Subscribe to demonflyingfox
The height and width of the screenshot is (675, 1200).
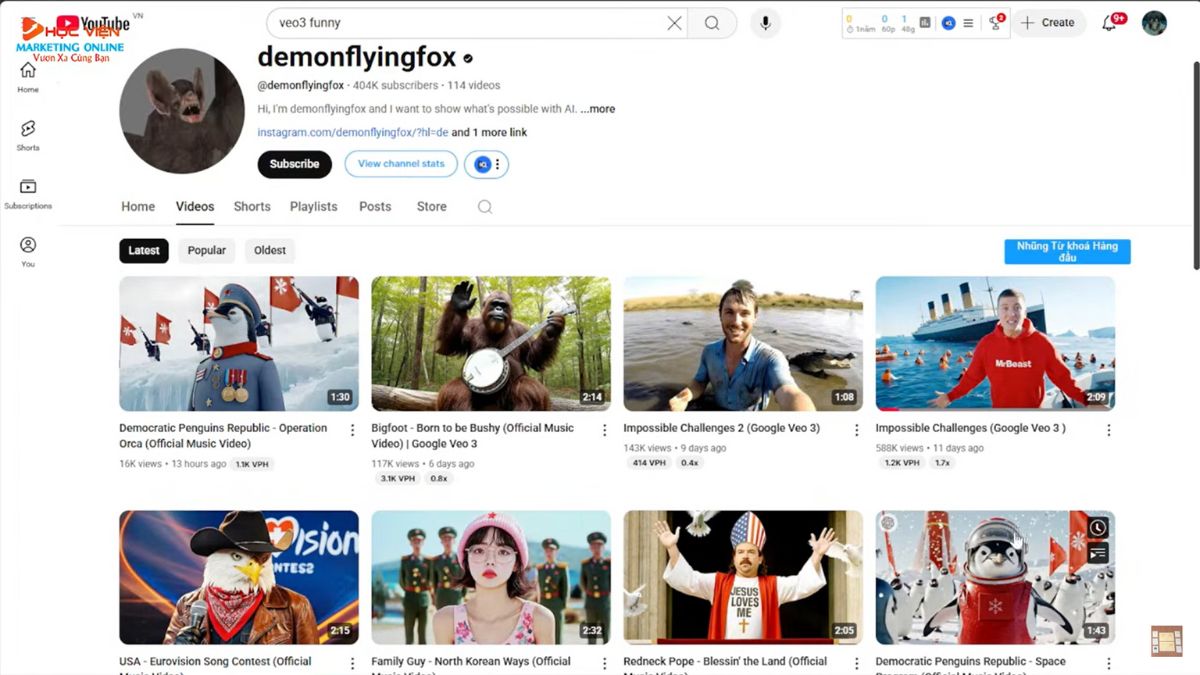(x=294, y=164)
